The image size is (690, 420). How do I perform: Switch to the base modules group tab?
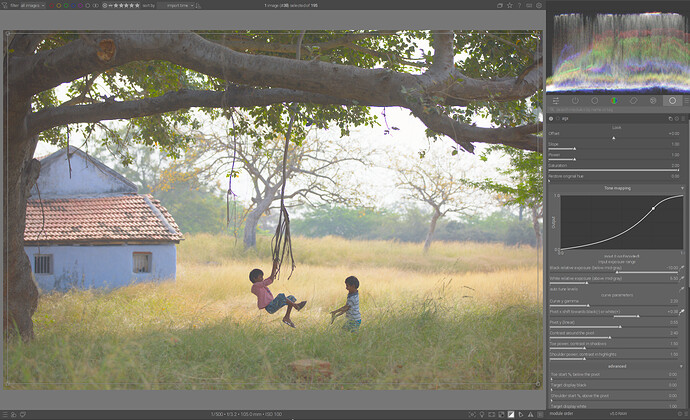pyautogui.click(x=595, y=101)
